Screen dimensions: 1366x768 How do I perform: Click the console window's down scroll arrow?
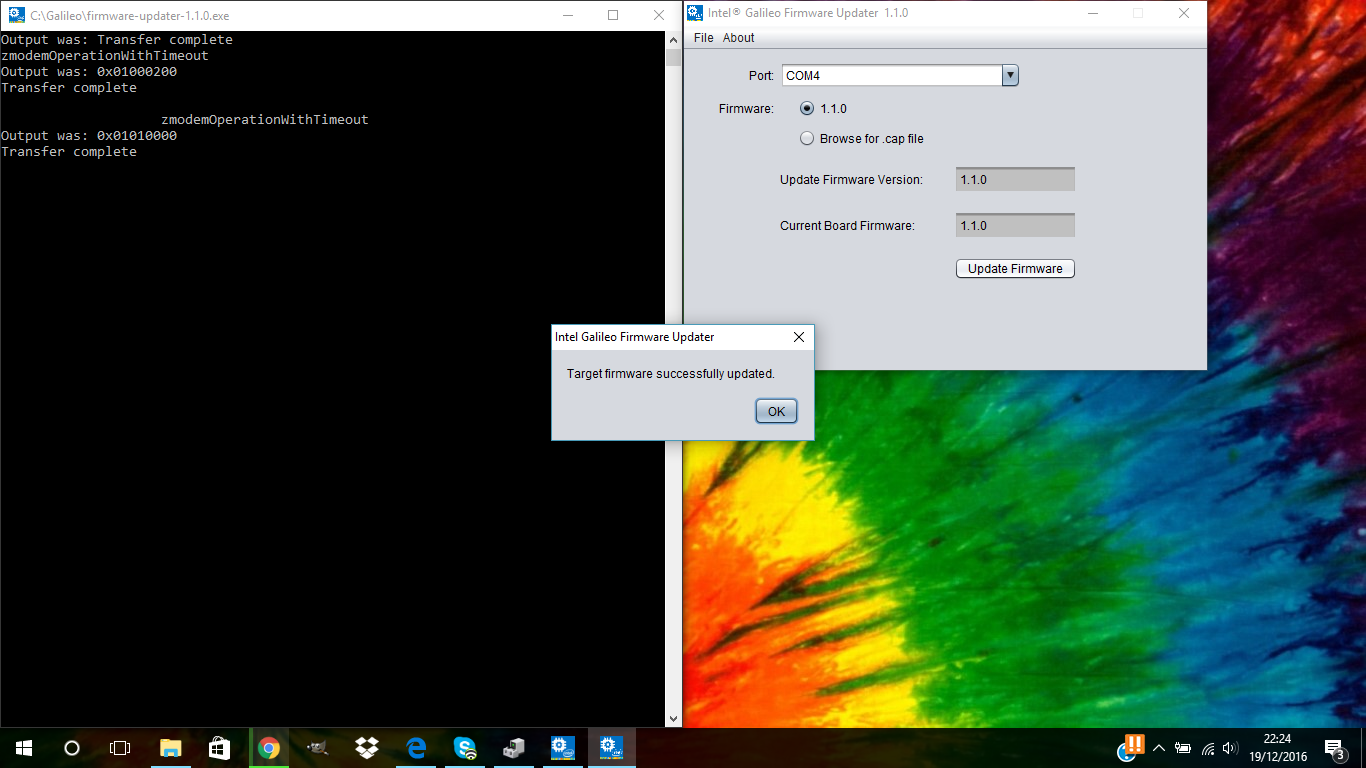[x=673, y=718]
